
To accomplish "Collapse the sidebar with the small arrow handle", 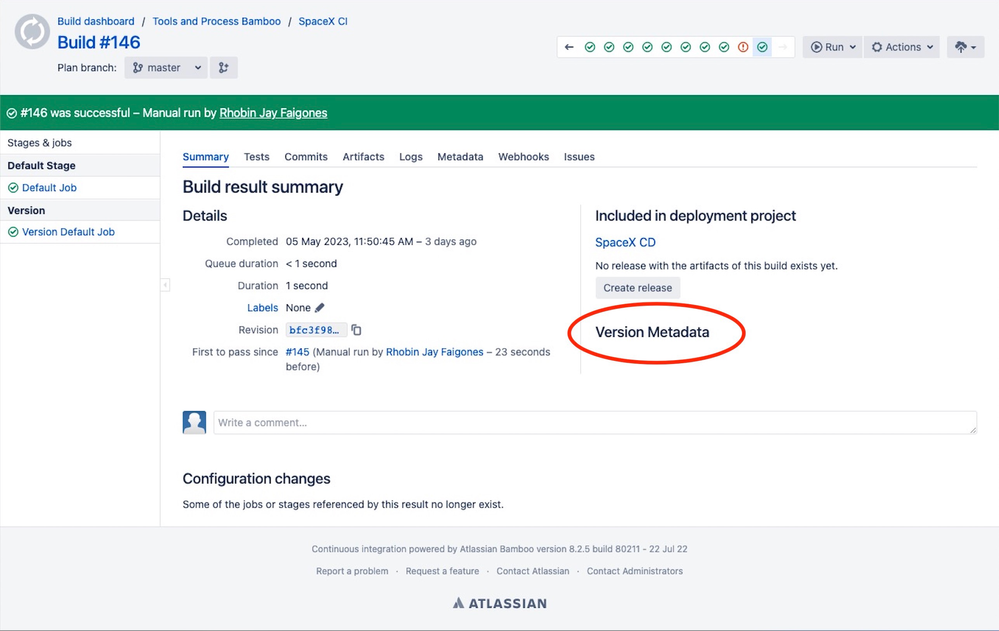I will click(165, 285).
